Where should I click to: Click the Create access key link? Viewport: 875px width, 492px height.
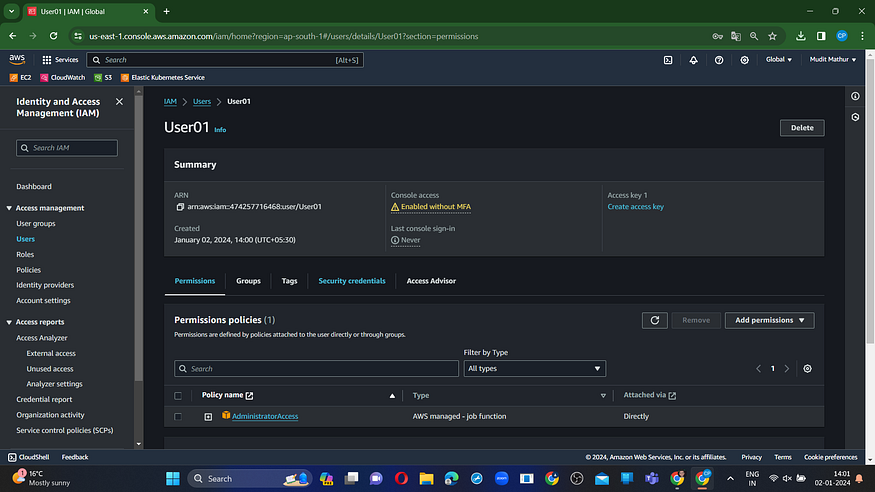click(636, 207)
